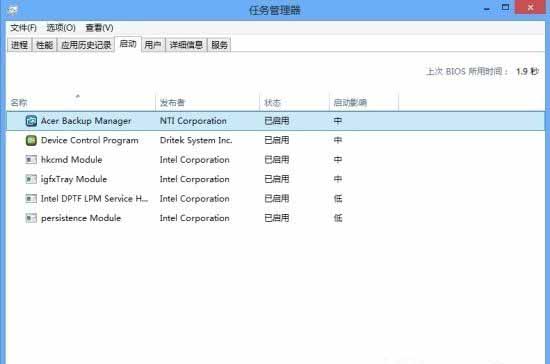Image resolution: width=550 pixels, height=364 pixels.
Task: Switch to the 进程 tab
Action: pos(19,45)
